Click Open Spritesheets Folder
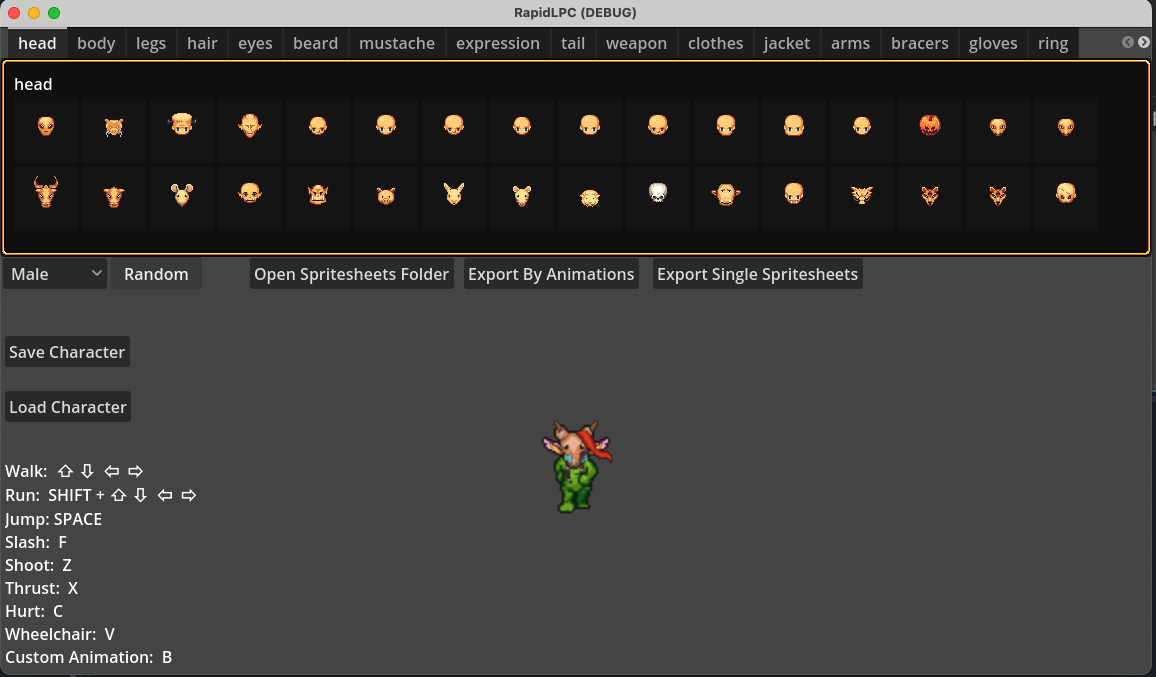Screen dimensions: 1156x677 pos(352,274)
